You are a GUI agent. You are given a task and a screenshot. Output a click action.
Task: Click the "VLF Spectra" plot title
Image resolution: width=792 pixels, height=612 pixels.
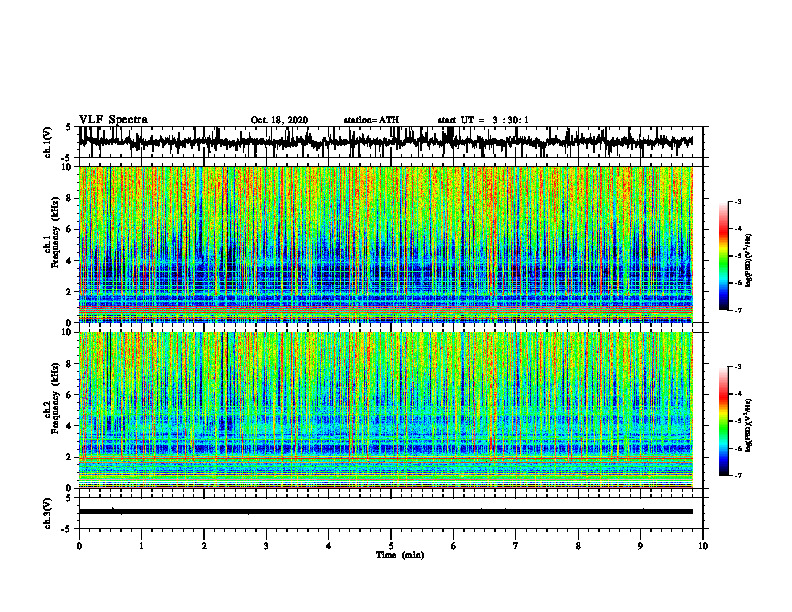pyautogui.click(x=113, y=120)
